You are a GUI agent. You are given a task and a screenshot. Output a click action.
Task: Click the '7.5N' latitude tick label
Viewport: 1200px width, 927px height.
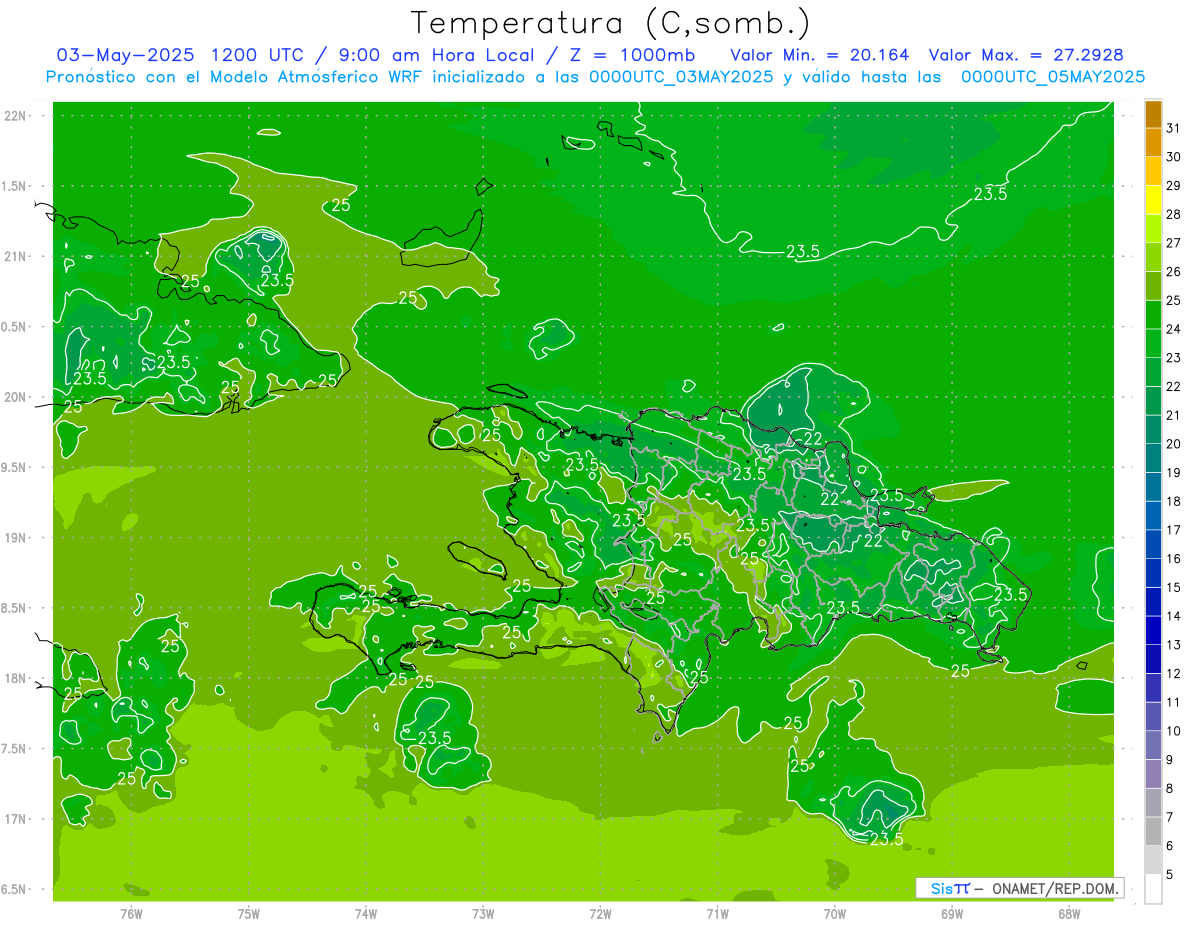point(16,748)
